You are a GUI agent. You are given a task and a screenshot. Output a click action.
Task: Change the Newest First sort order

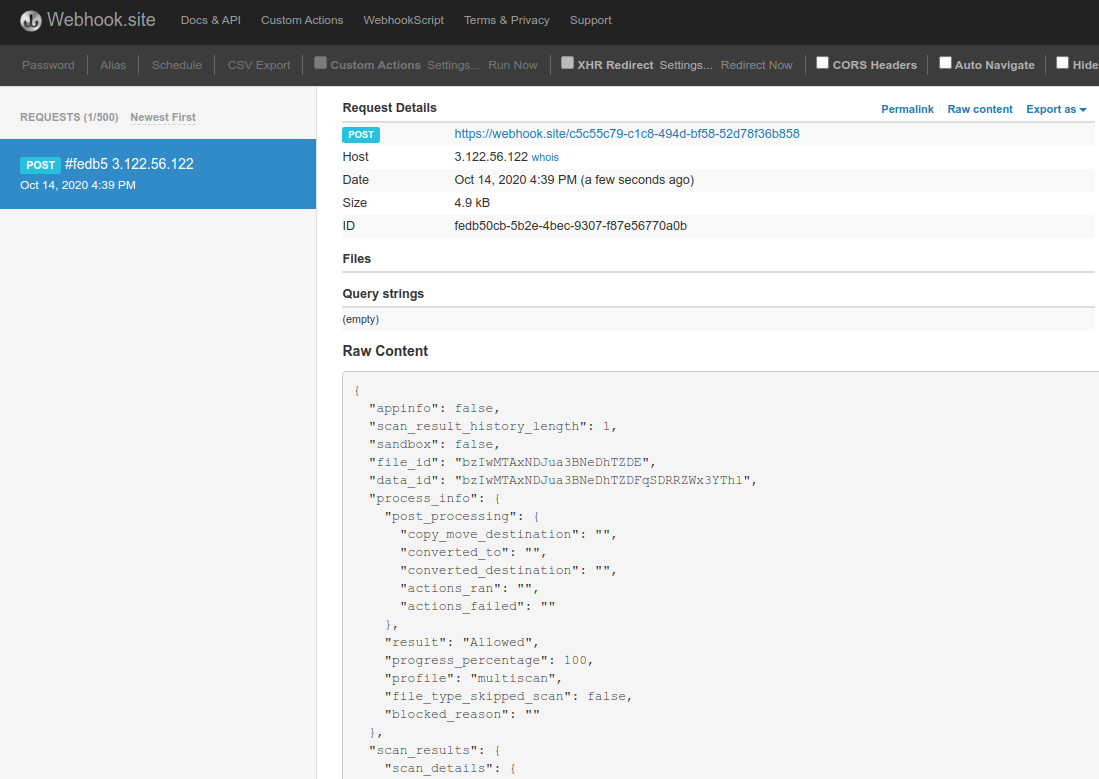point(163,117)
